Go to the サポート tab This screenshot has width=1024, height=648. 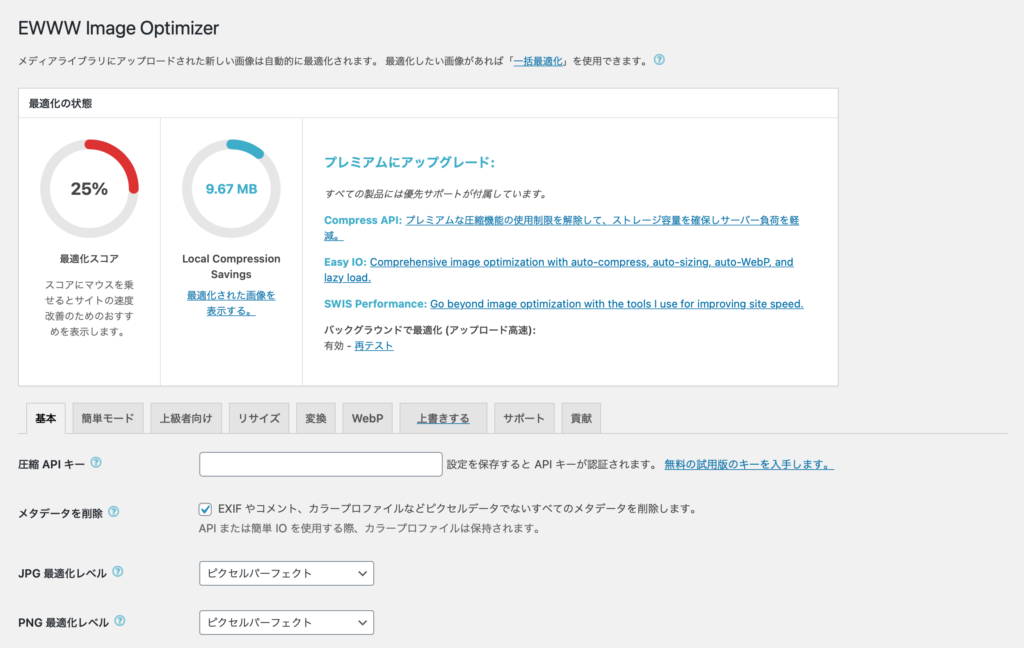524,418
